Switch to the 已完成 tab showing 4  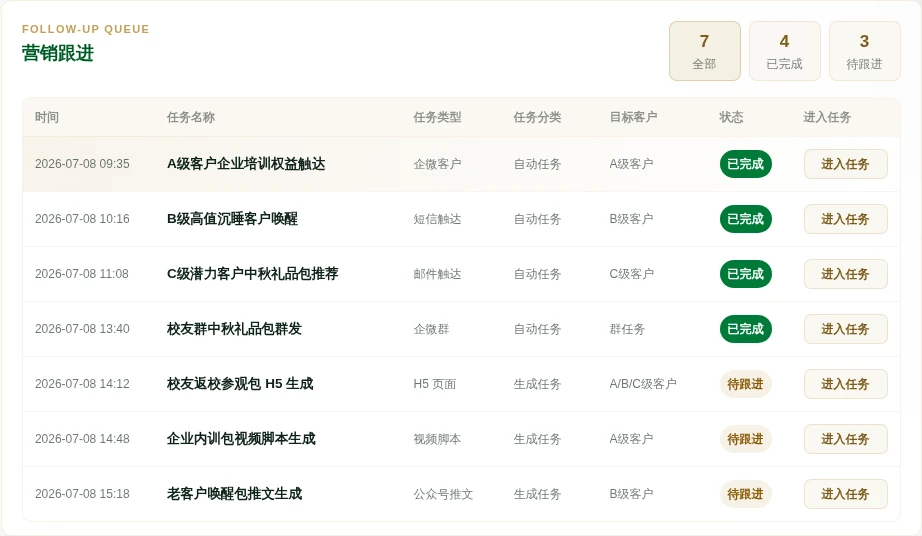[x=784, y=51]
